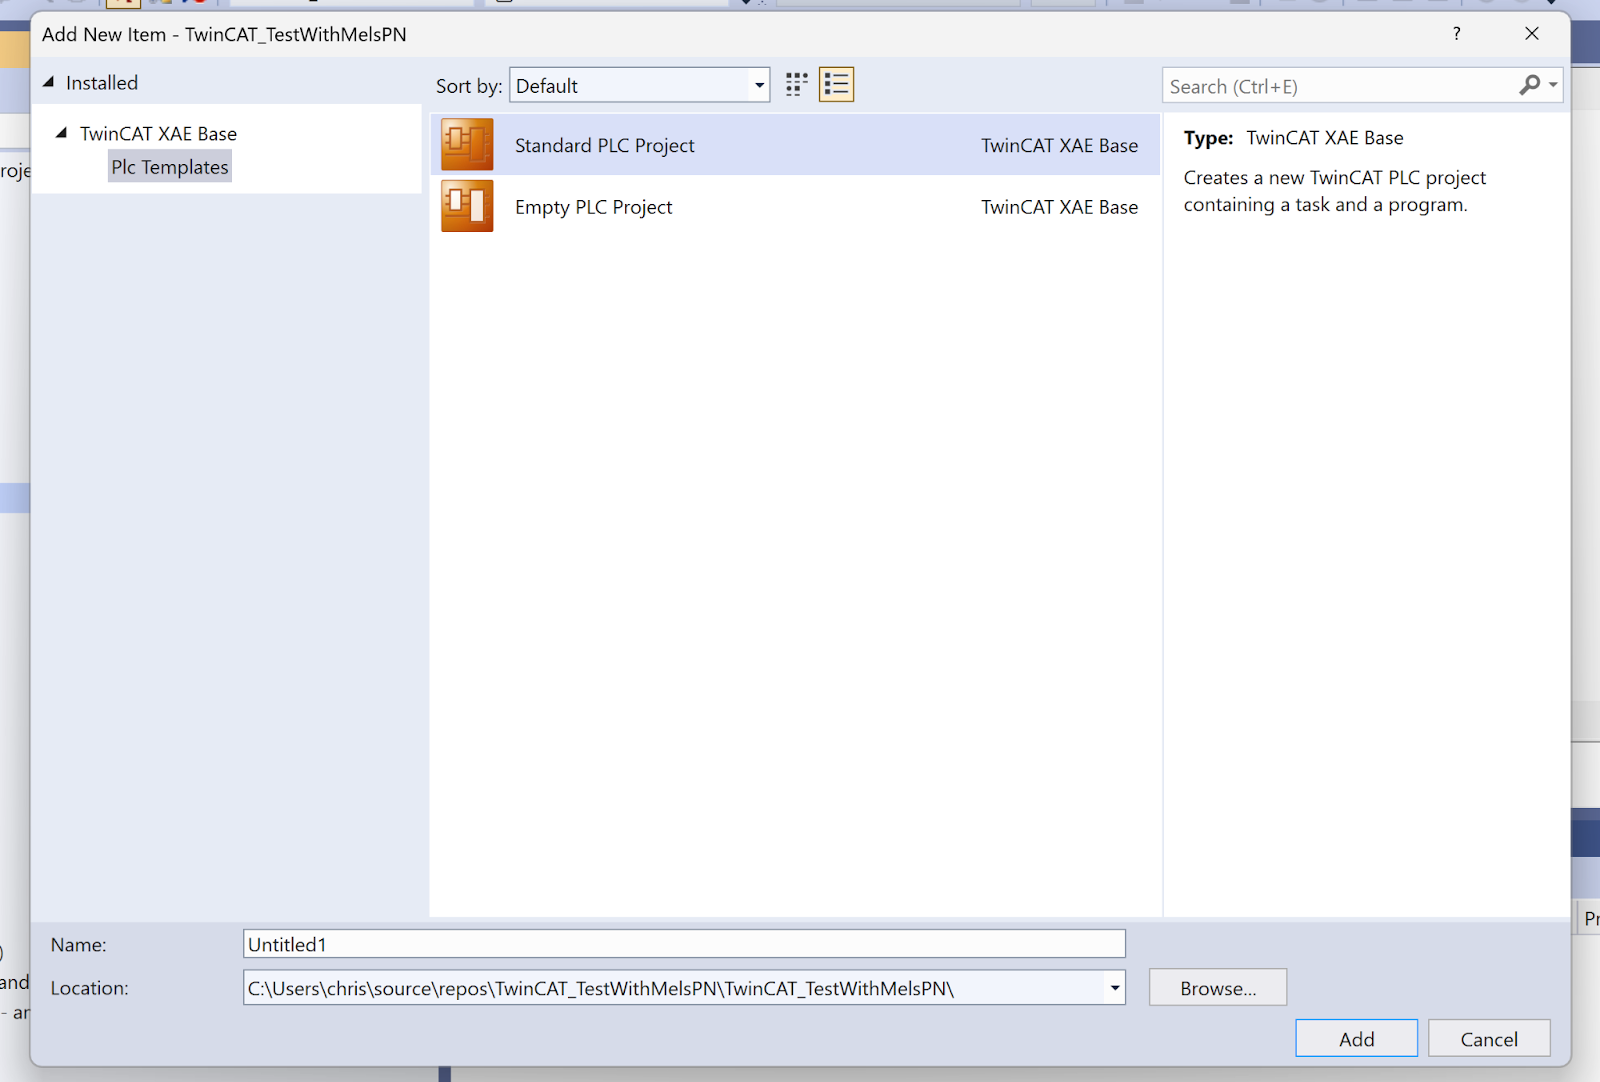Click the Add button
This screenshot has width=1600, height=1082.
pyautogui.click(x=1356, y=1039)
